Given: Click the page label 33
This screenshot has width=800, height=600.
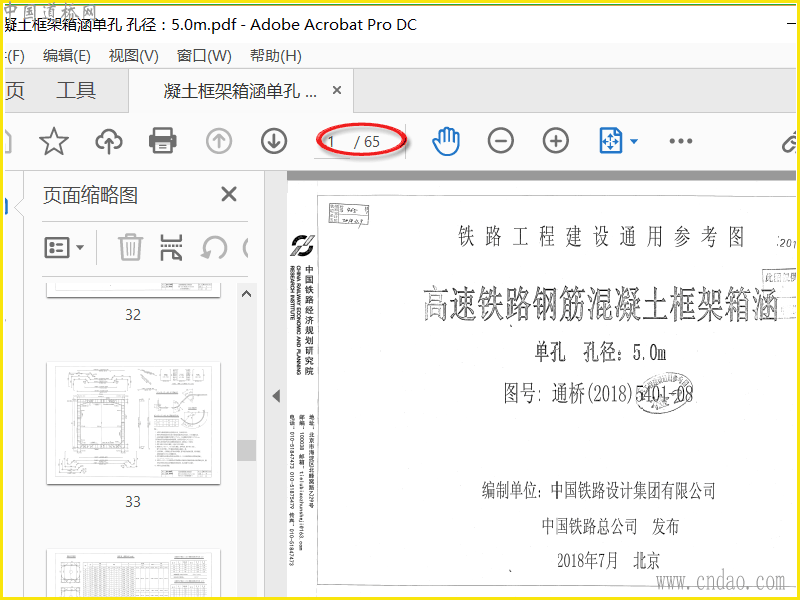Looking at the screenshot, I should [x=133, y=502].
